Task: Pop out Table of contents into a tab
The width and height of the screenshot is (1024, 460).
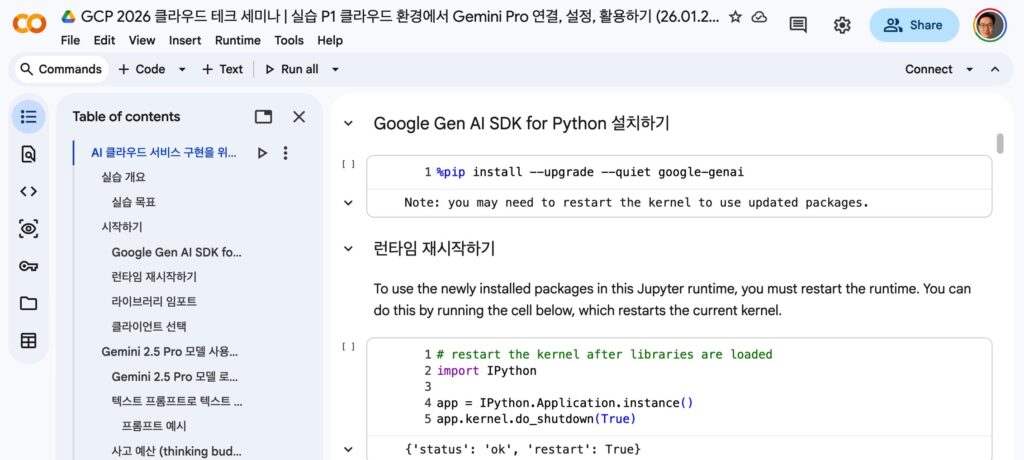Action: click(263, 117)
